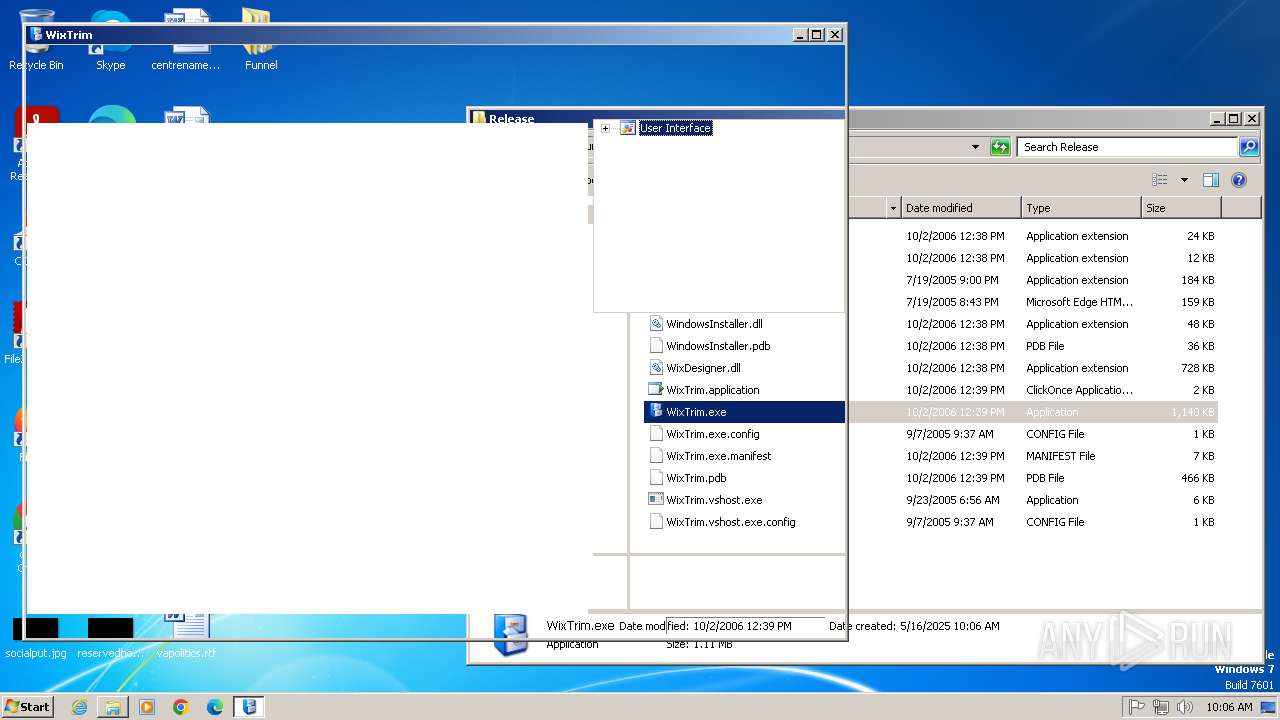Click WixTrim.vshost.exe file icon

coord(656,500)
